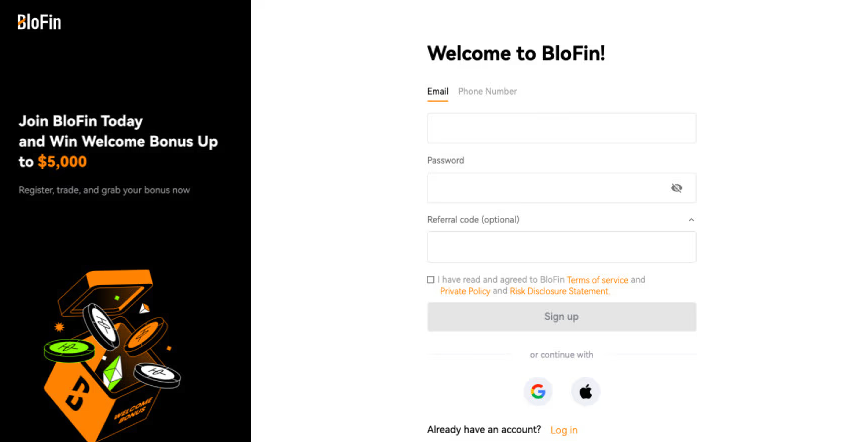Check the terms agreement checkbox
Viewport: 868px width, 442px height.
[431, 280]
